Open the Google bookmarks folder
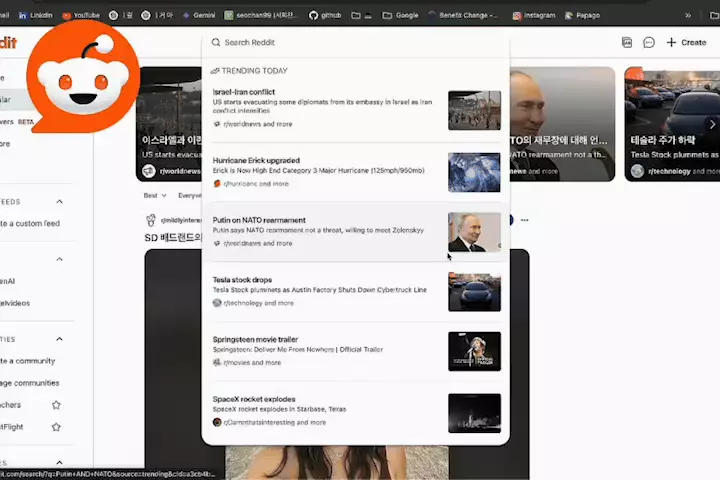Viewport: 720px width, 480px height. [x=400, y=15]
